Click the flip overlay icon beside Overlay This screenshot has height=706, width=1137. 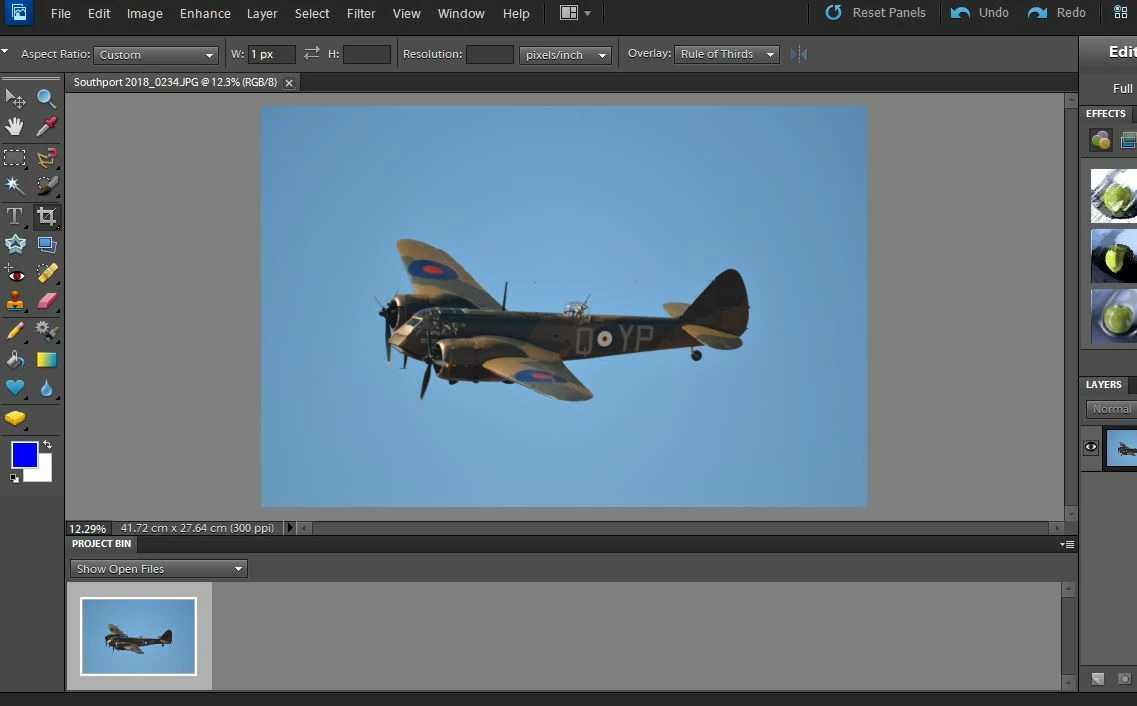[799, 54]
